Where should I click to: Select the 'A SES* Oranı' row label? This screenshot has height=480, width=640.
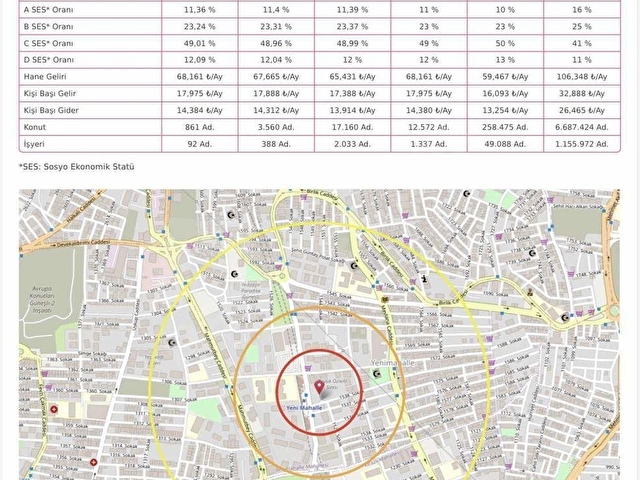(x=49, y=9)
